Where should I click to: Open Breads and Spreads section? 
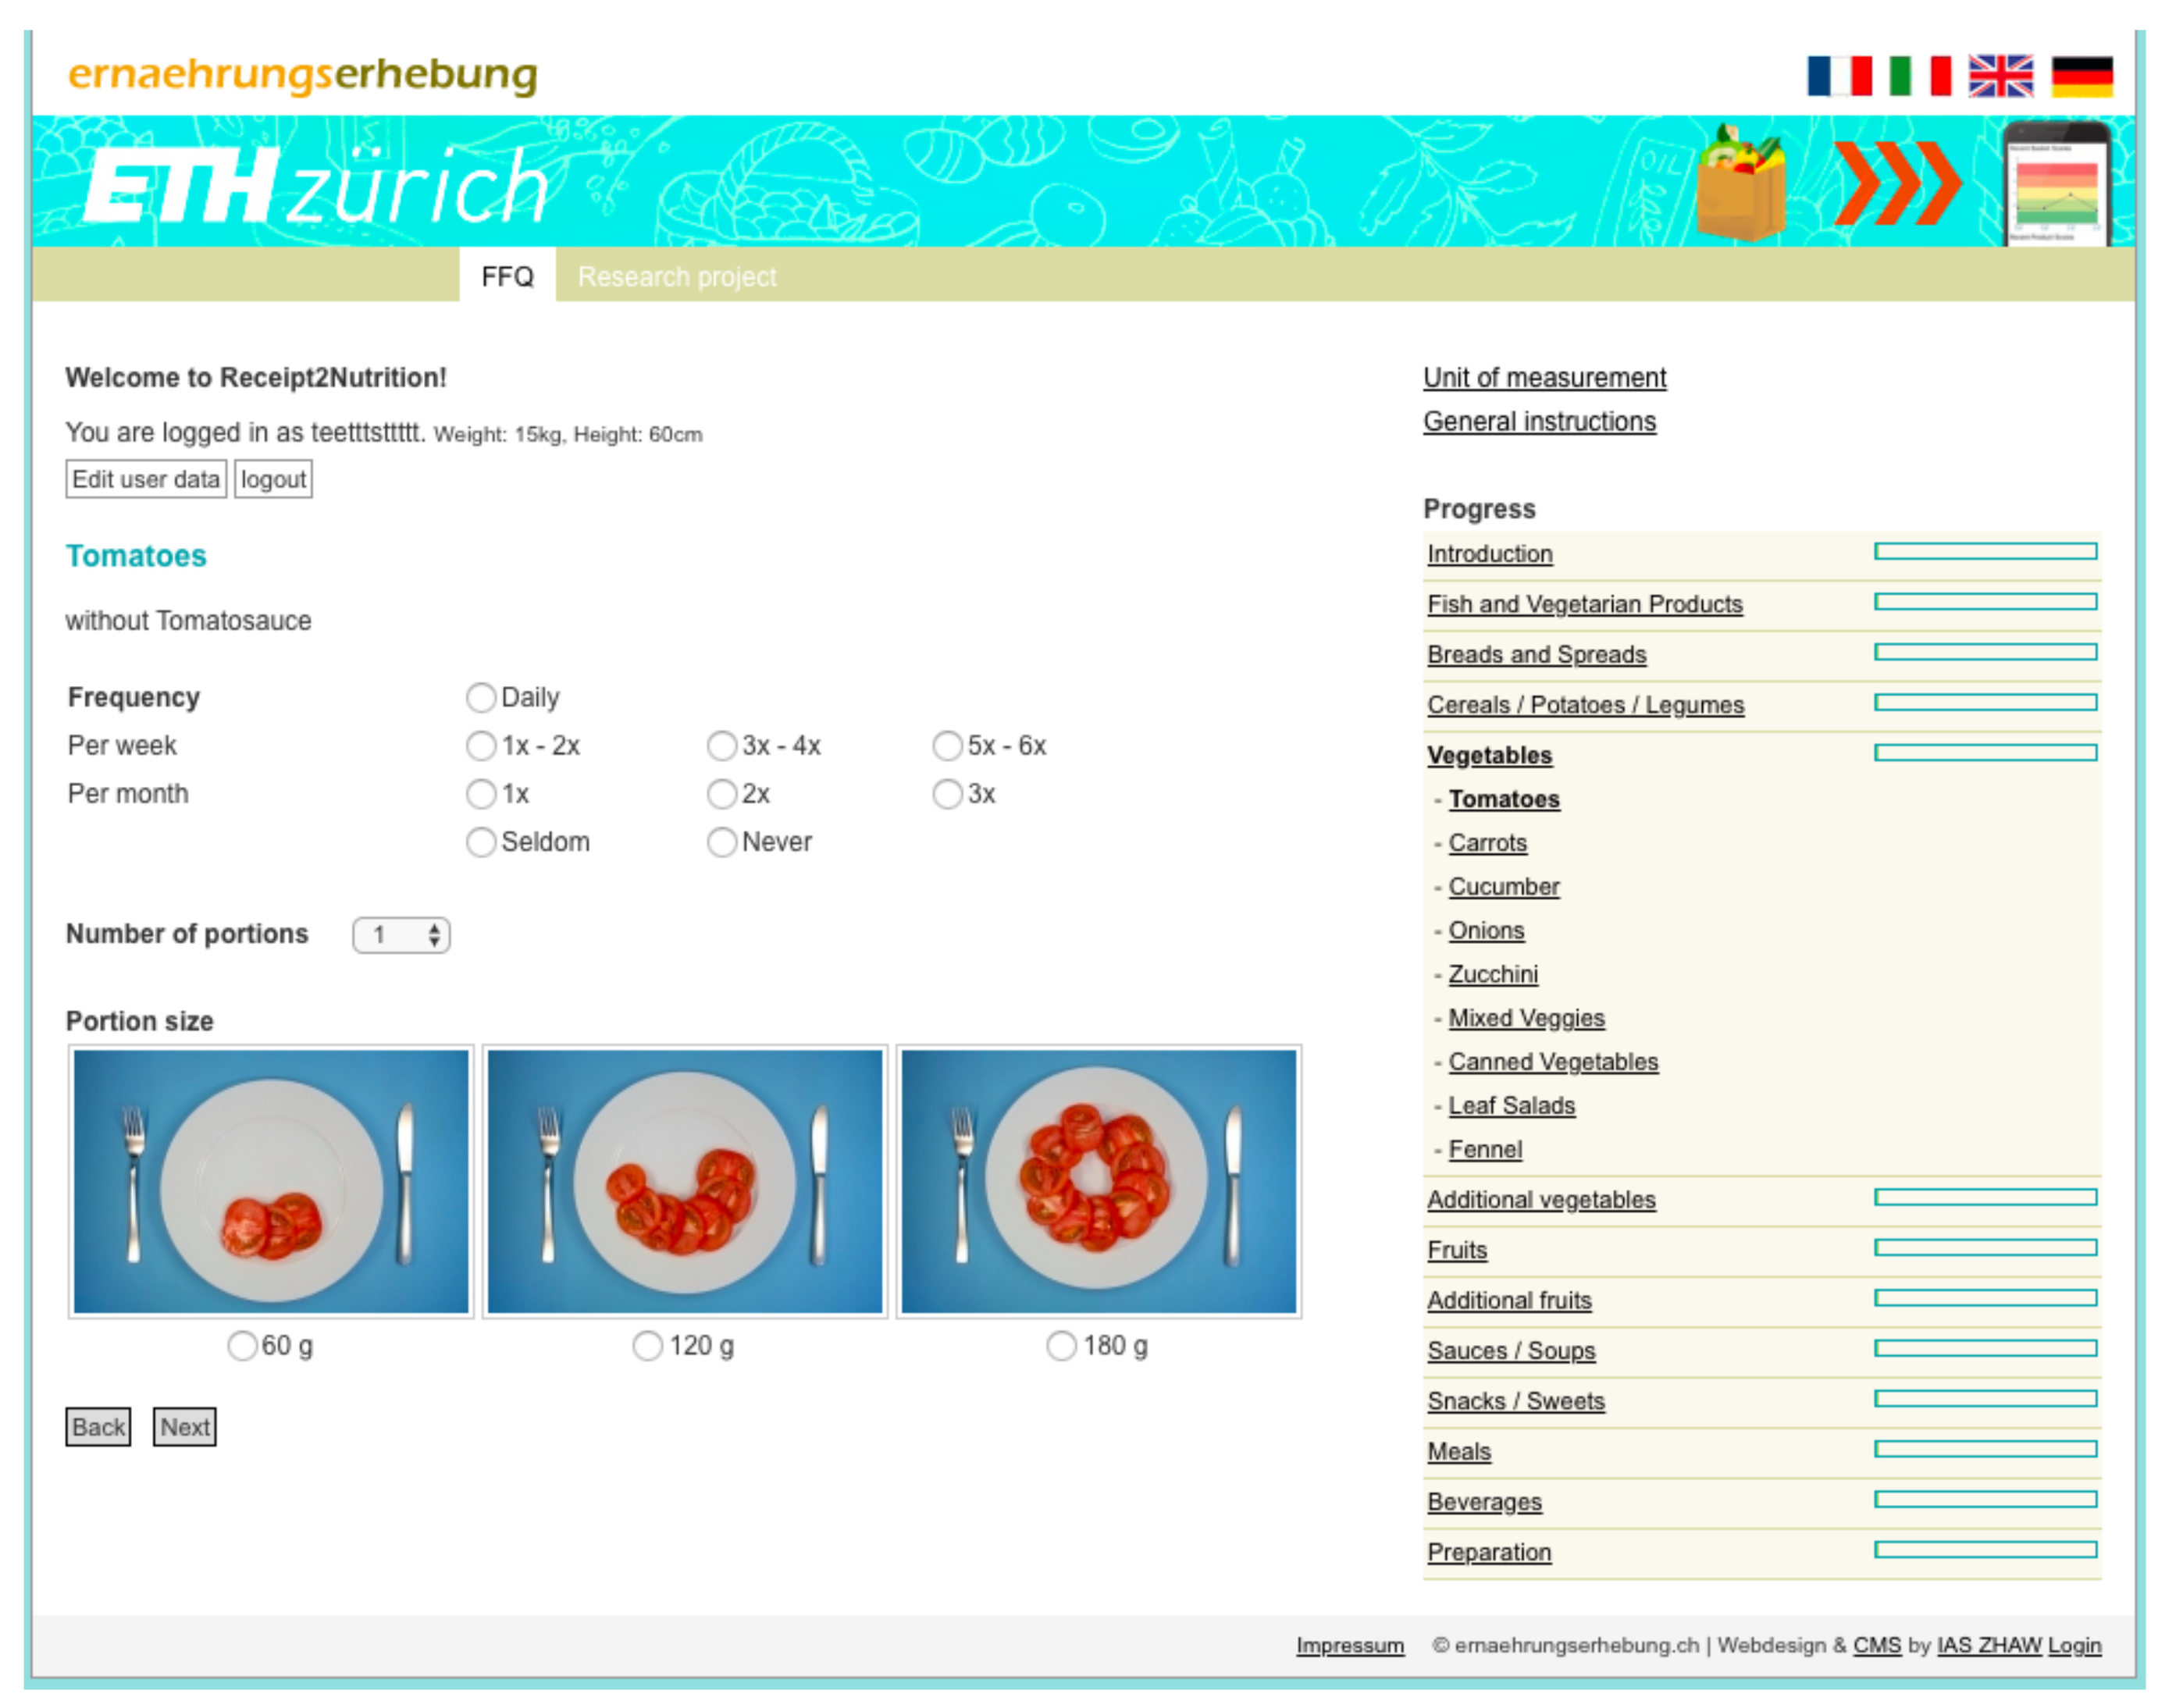click(x=1537, y=654)
